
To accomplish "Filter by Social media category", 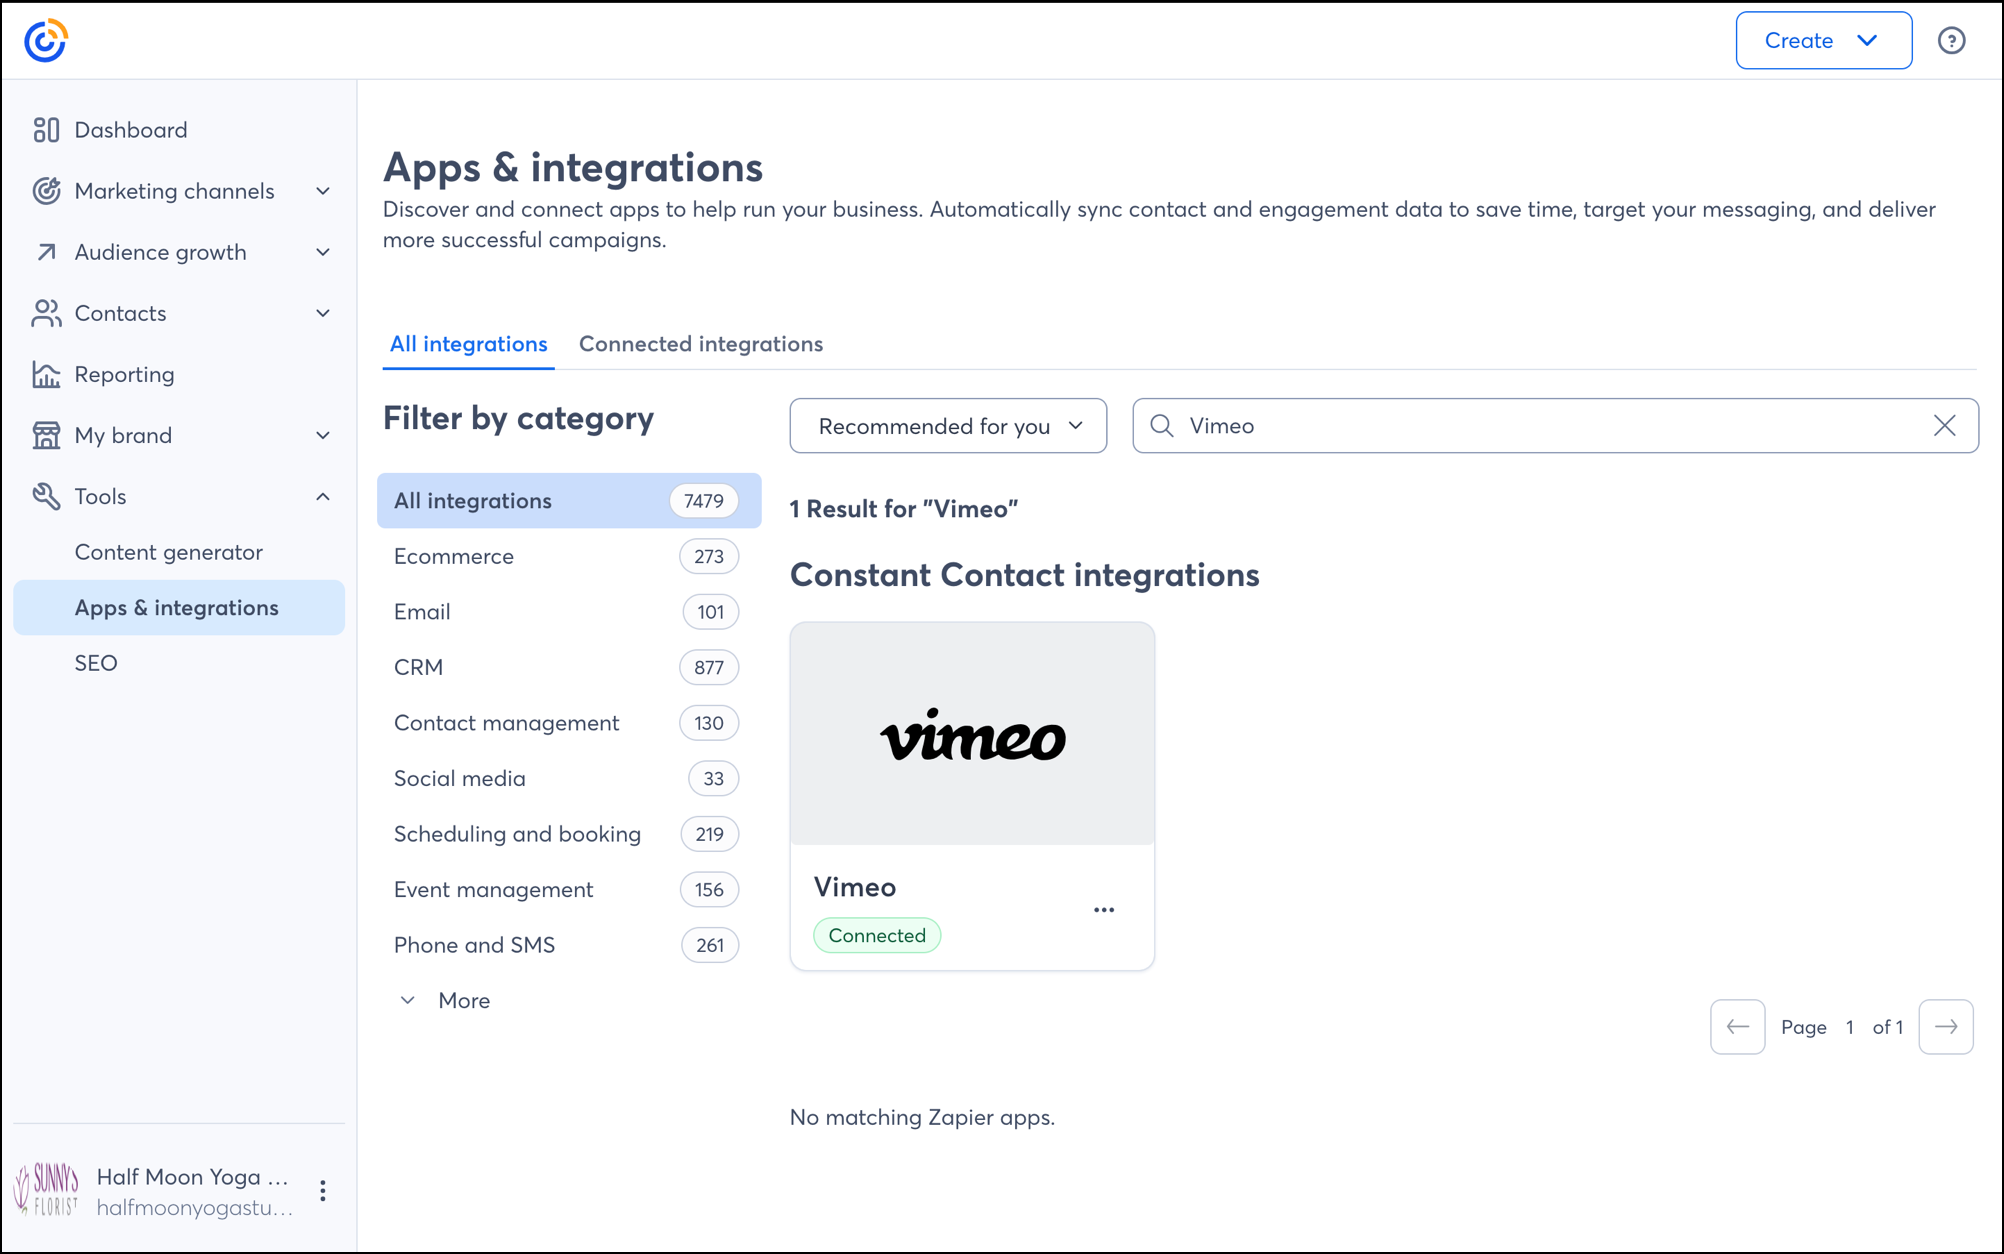I will (x=569, y=778).
